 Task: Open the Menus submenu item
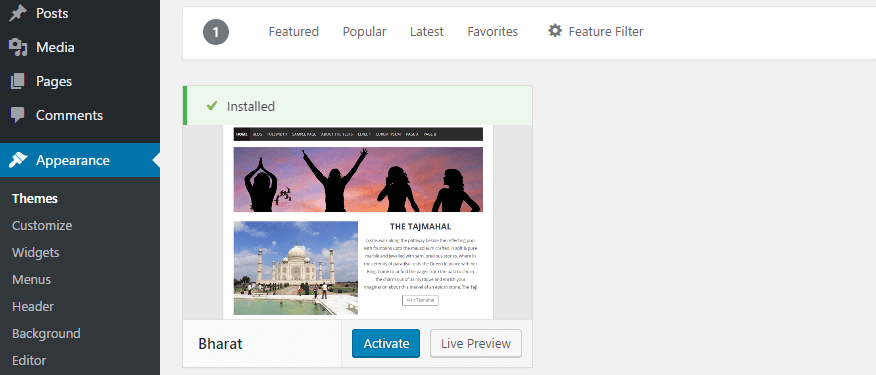coord(31,279)
